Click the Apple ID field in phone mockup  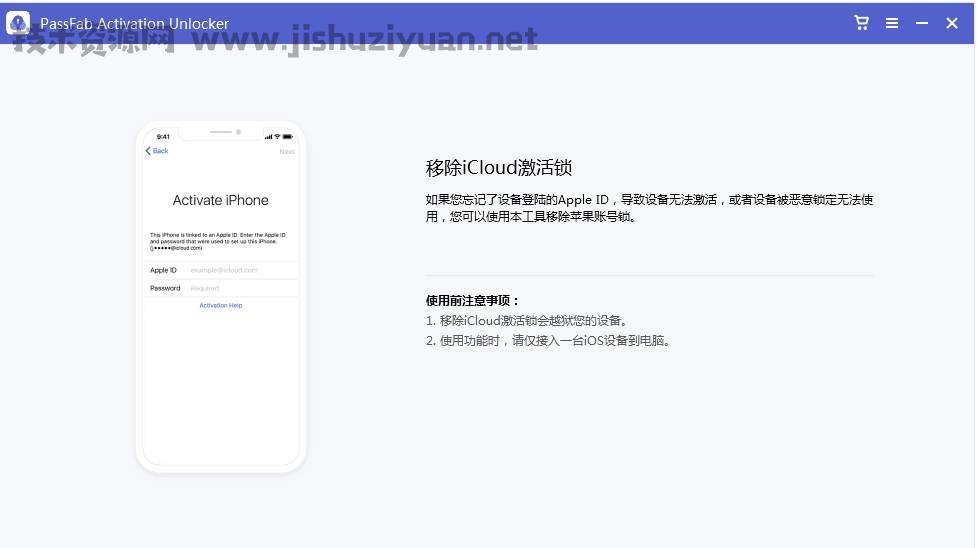221,270
